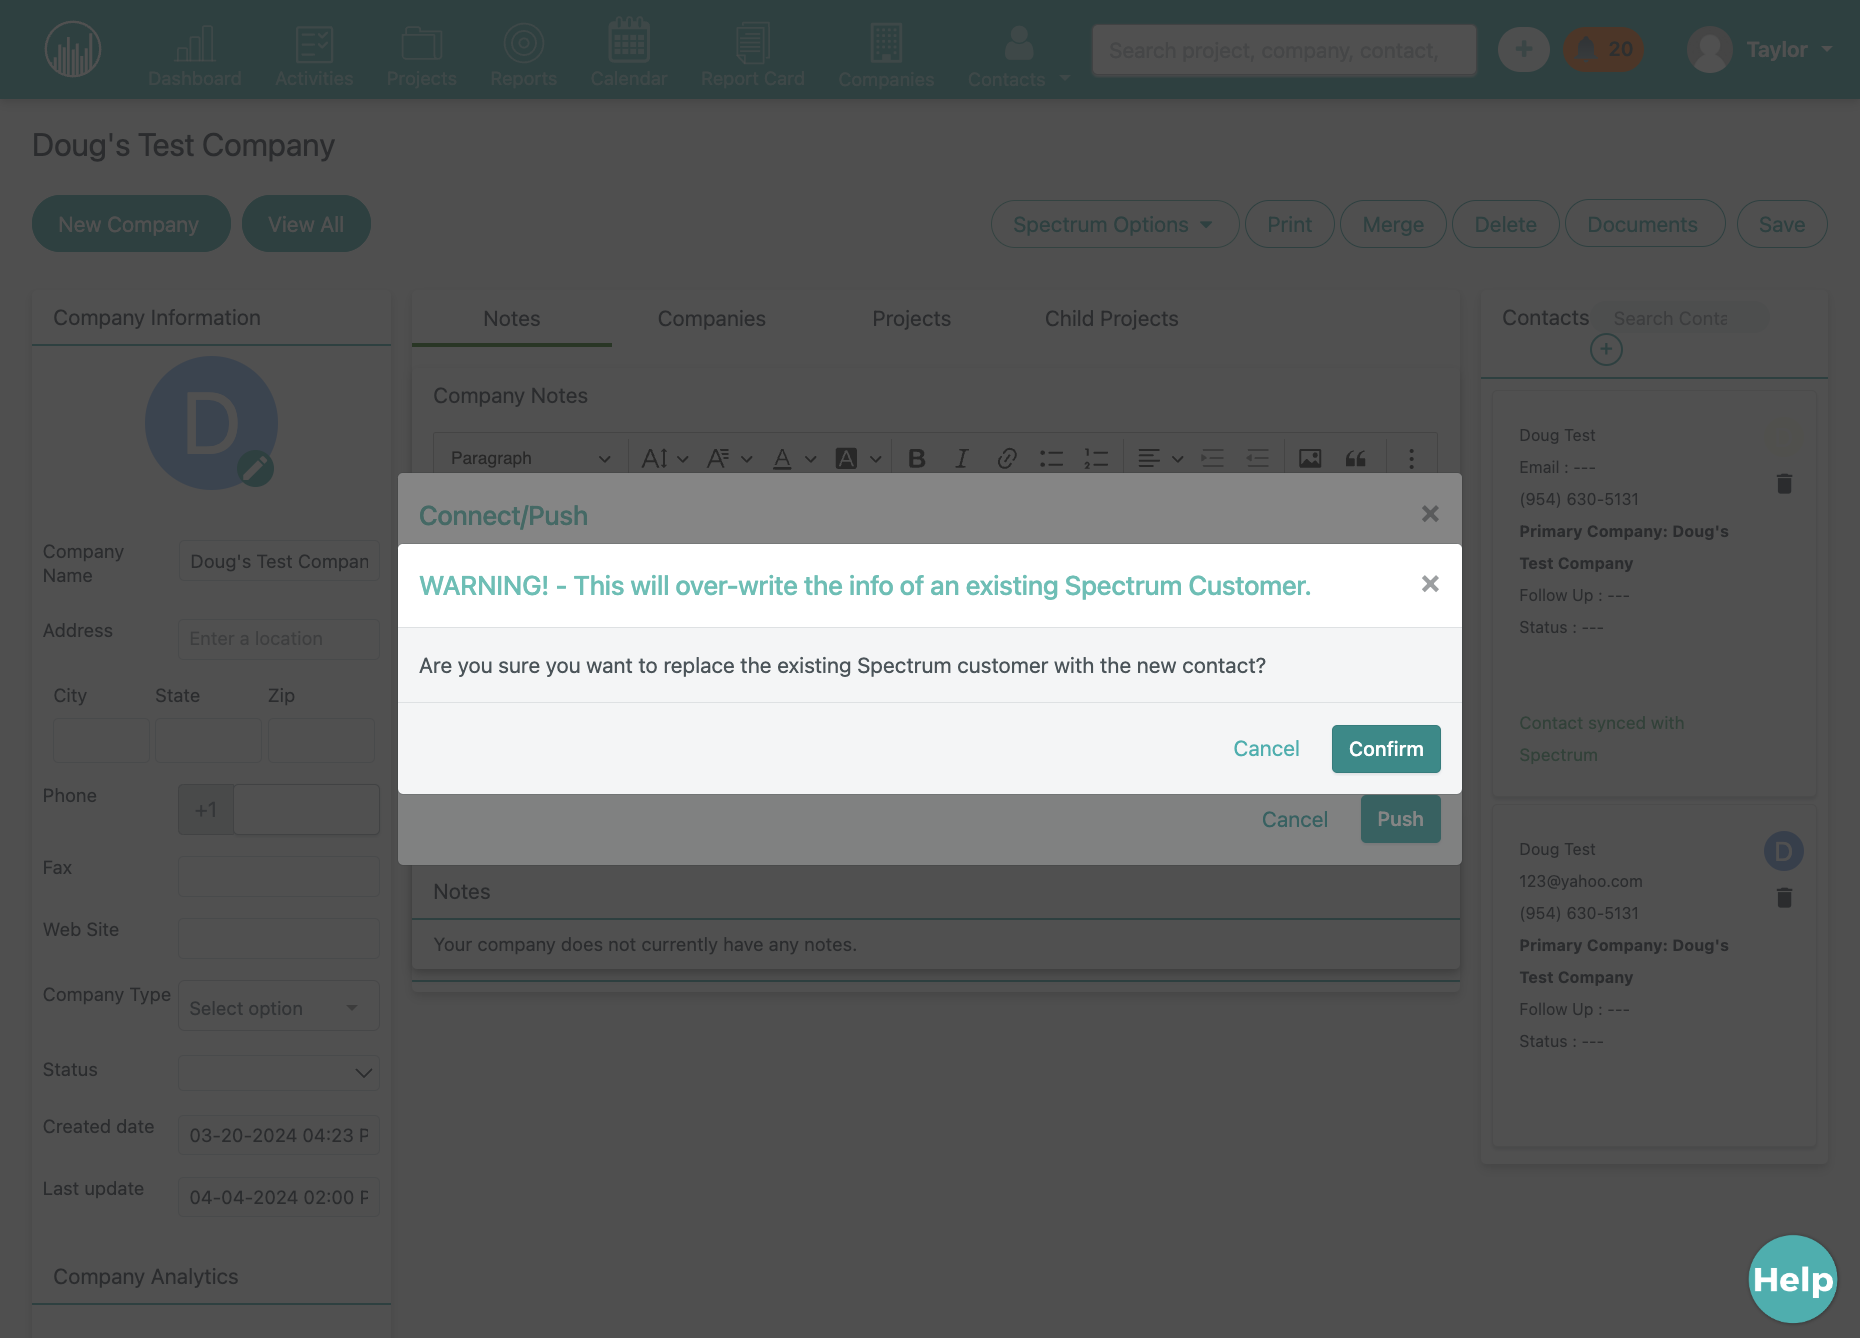Insert image in notes editor
This screenshot has width=1860, height=1338.
click(1310, 458)
